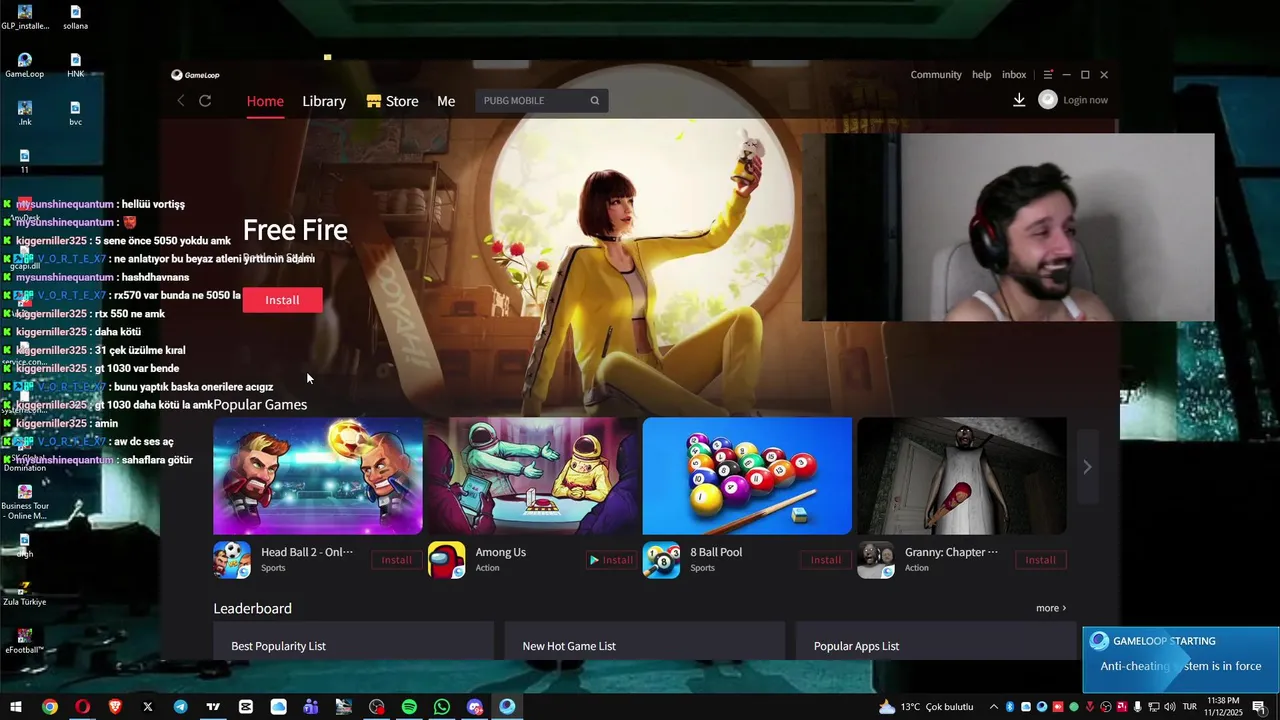Open GameLoop desktop shortcut
This screenshot has height=720, width=1280.
point(24,65)
